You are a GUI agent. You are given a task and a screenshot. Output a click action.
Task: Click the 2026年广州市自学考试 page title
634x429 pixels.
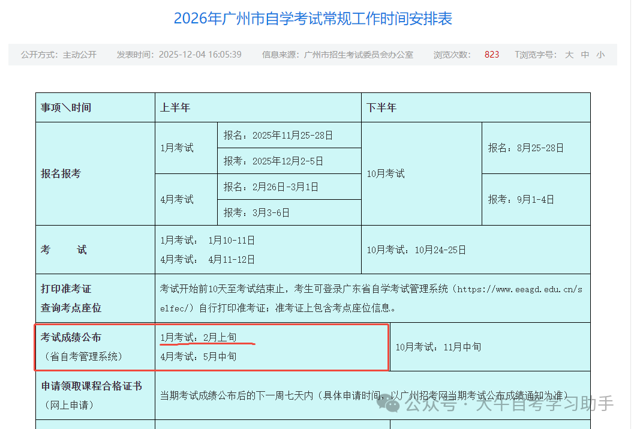click(314, 18)
